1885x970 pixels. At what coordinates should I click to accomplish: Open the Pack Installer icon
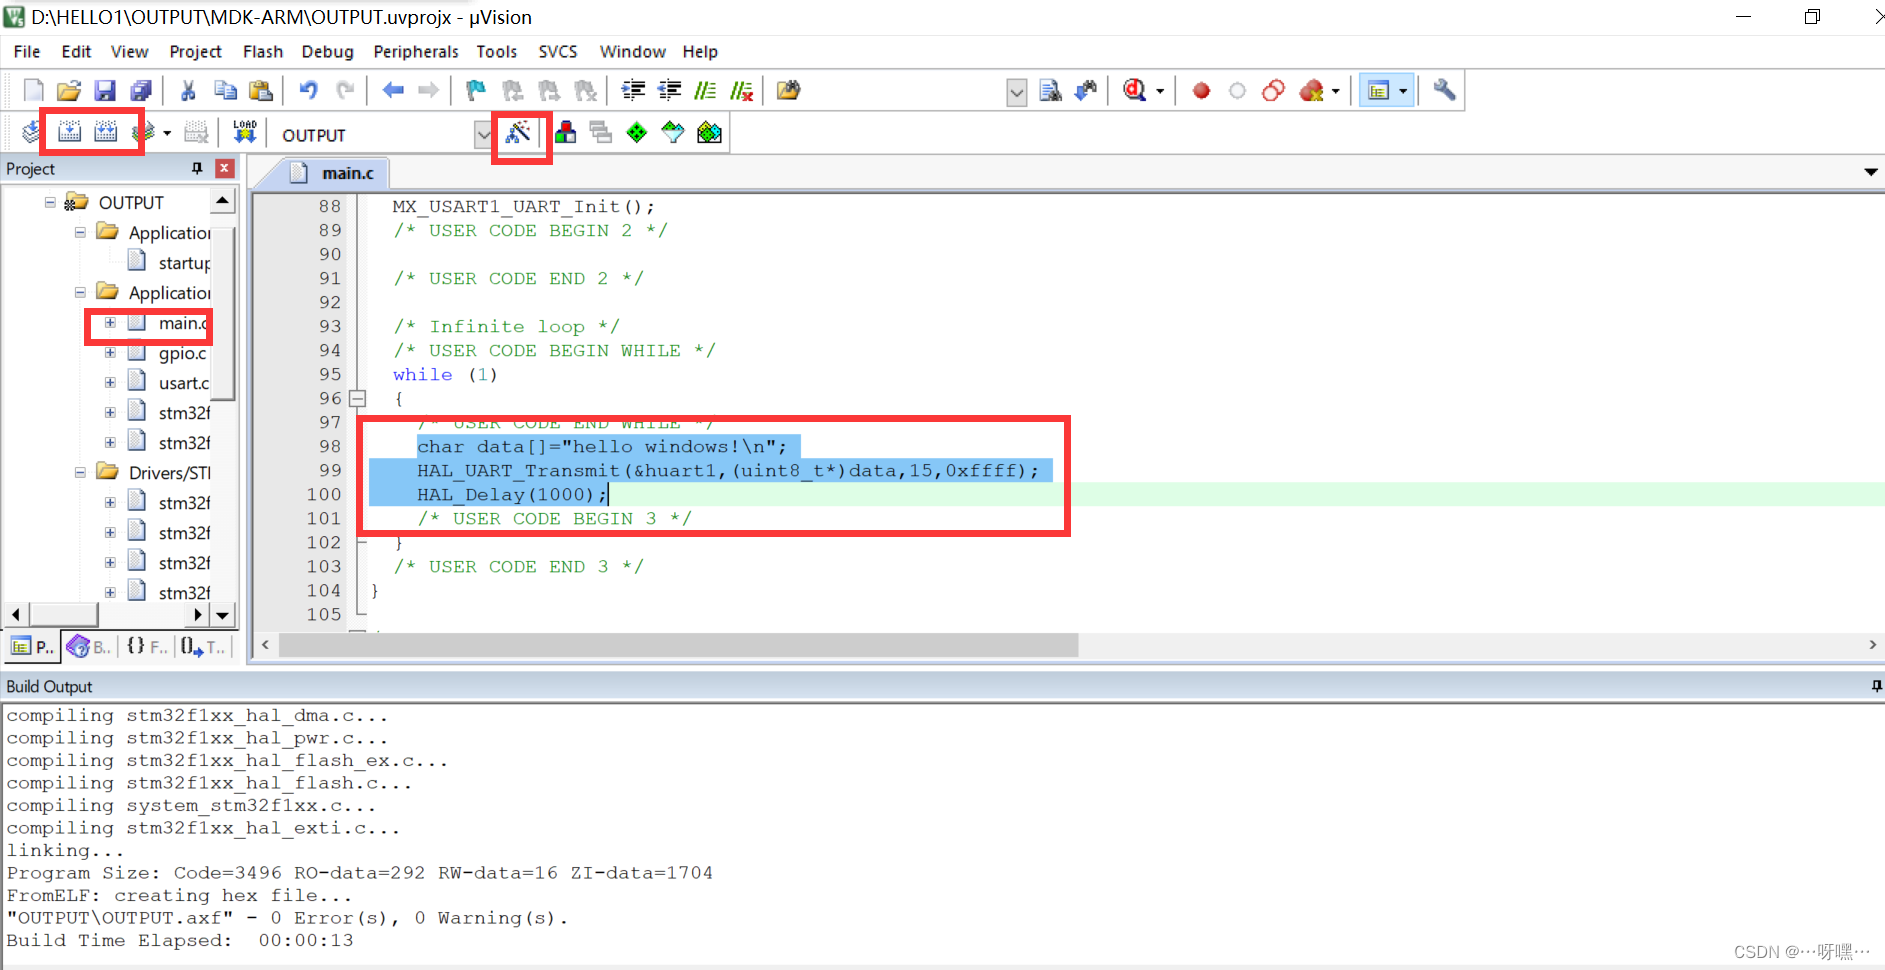click(709, 132)
